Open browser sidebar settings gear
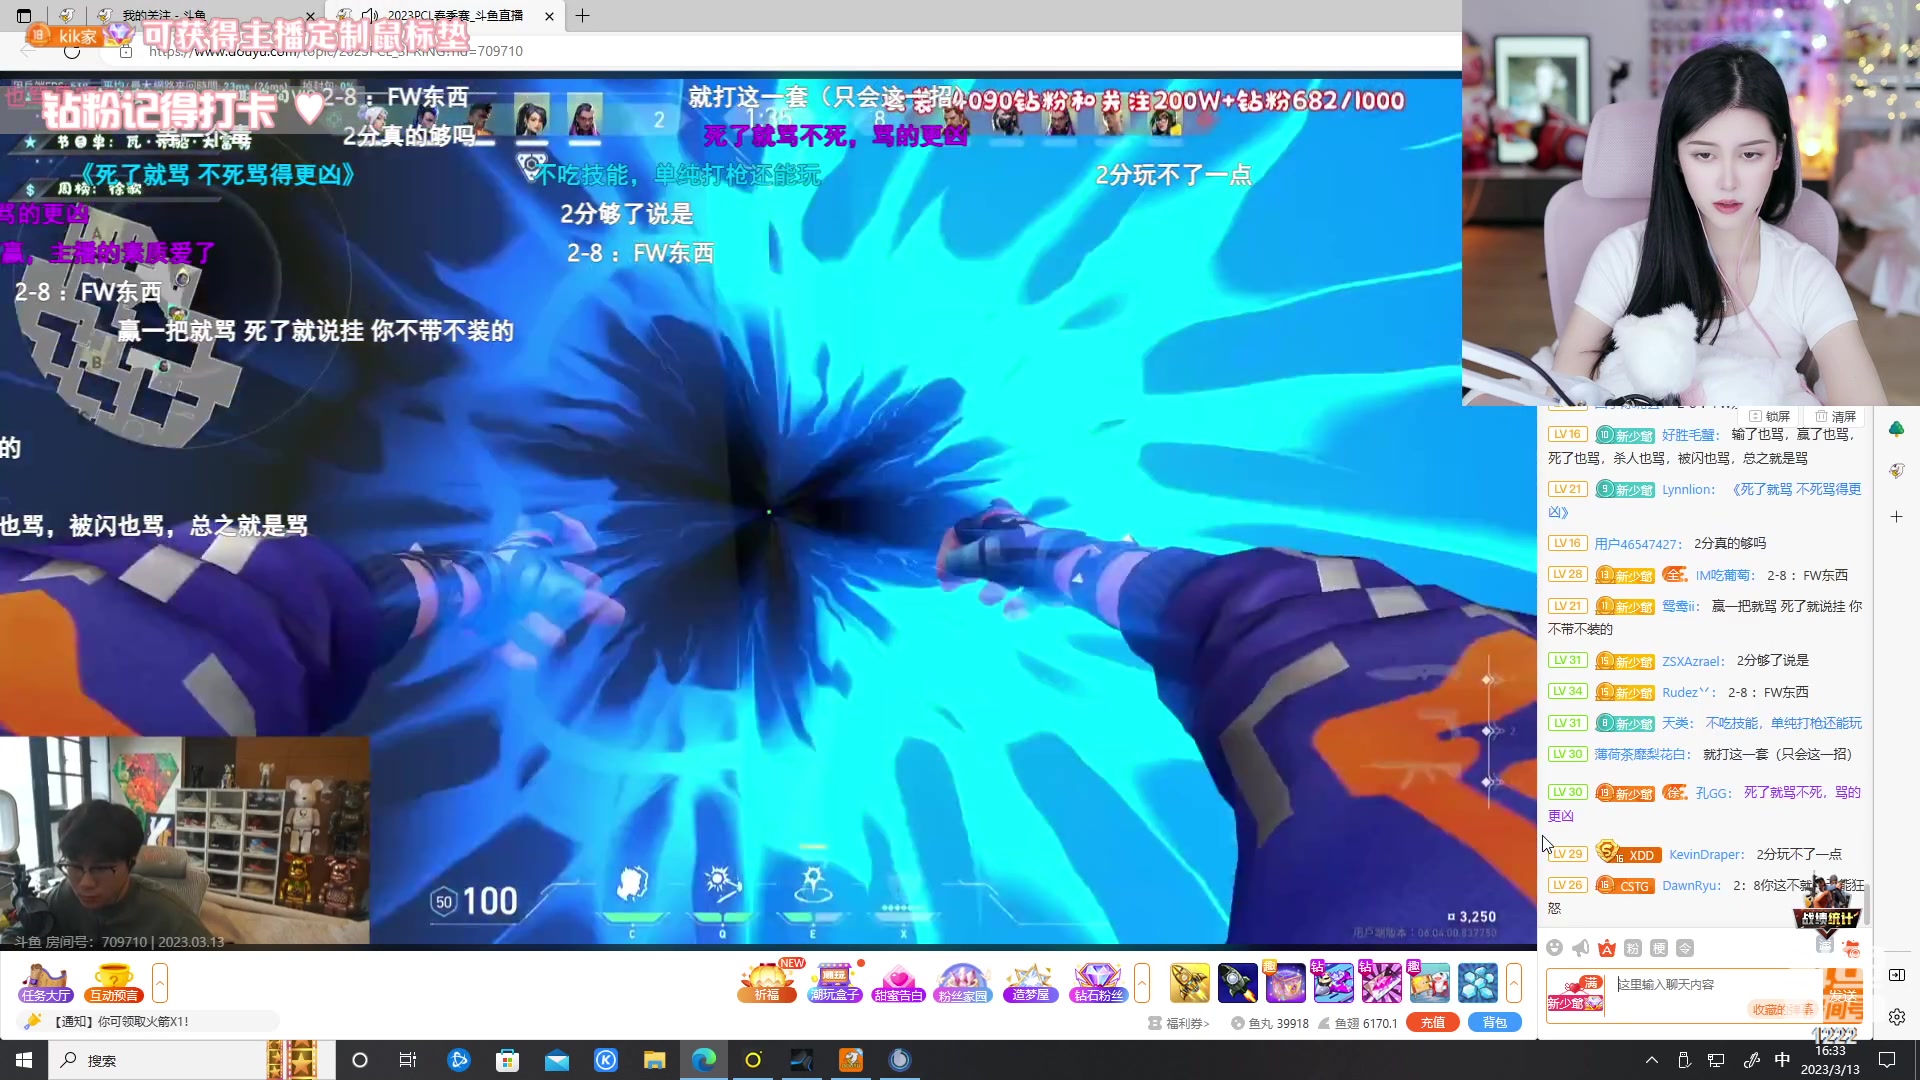The height and width of the screenshot is (1080, 1920). point(1897,1017)
